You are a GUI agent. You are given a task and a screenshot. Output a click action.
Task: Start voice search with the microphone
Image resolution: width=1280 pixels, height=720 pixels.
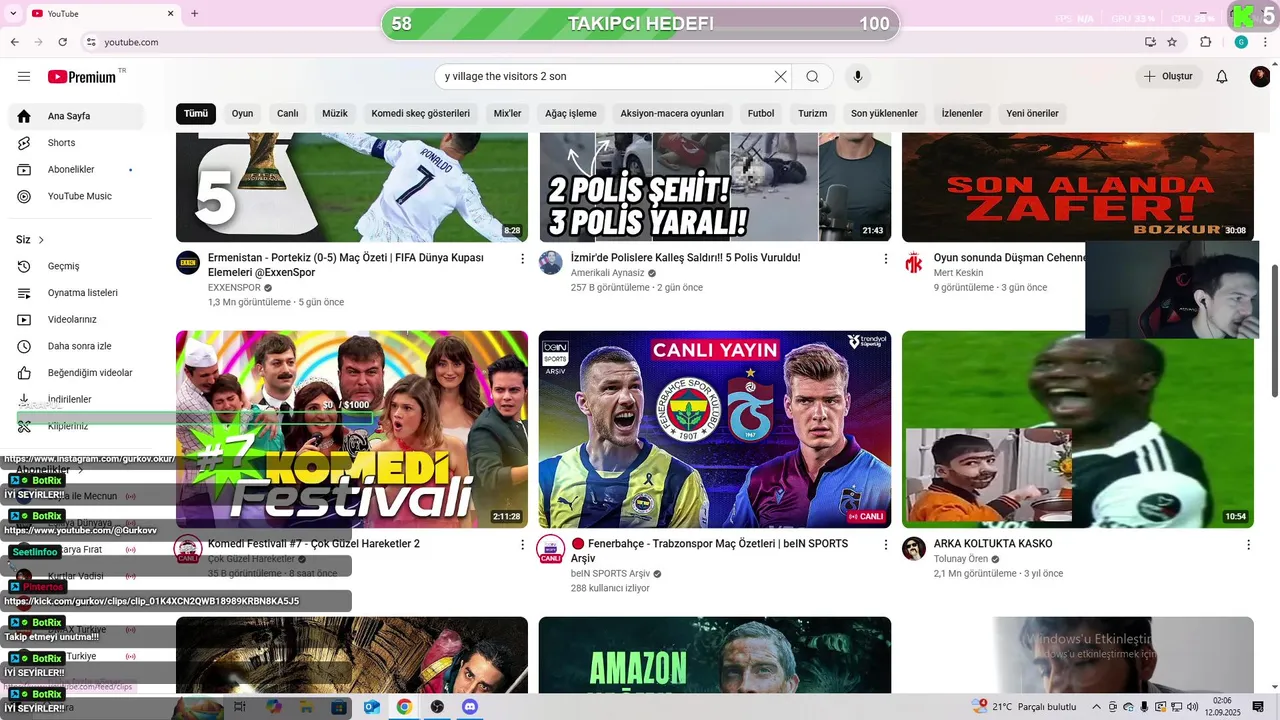tap(857, 77)
